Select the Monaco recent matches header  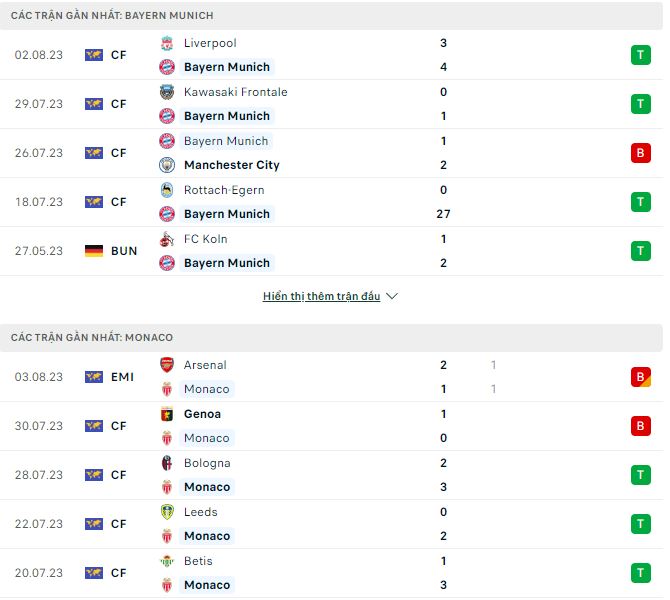(x=92, y=338)
